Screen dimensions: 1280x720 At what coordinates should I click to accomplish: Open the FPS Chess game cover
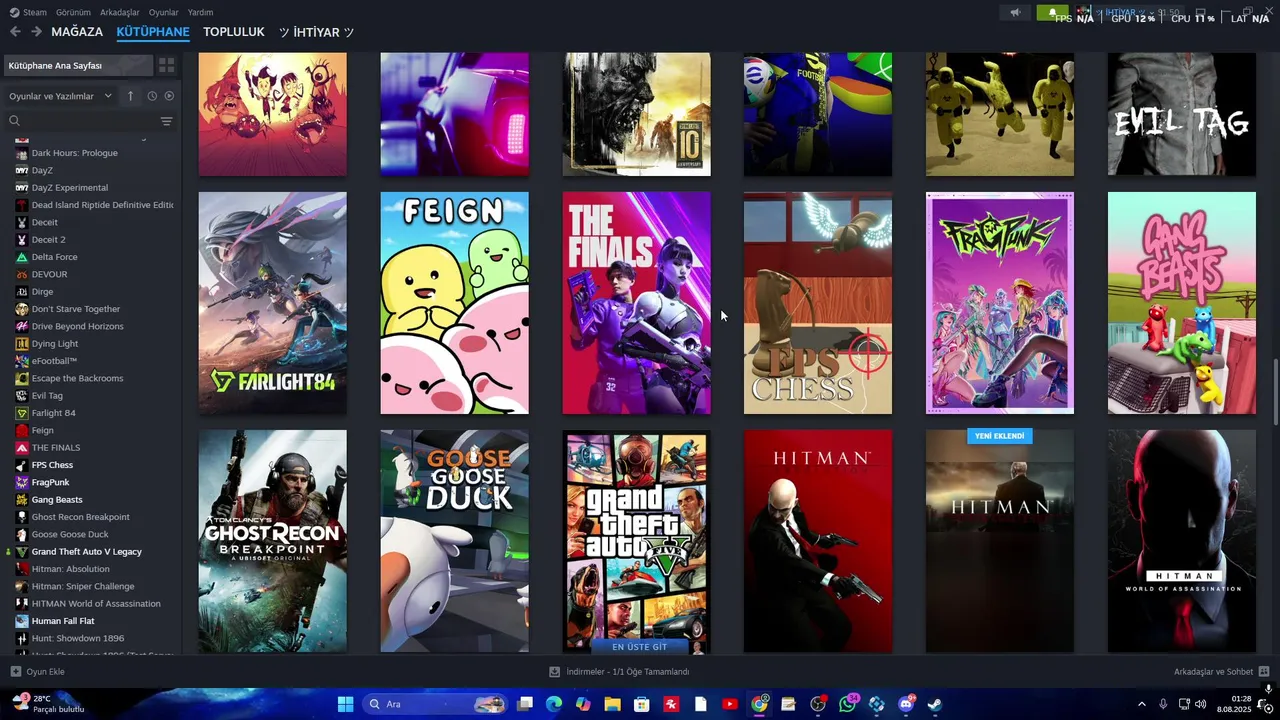click(x=818, y=303)
